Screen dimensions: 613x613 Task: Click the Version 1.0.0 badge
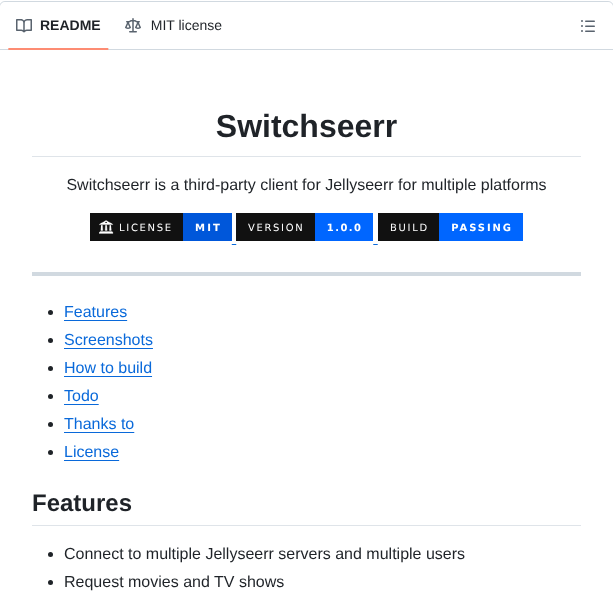pyautogui.click(x=305, y=227)
